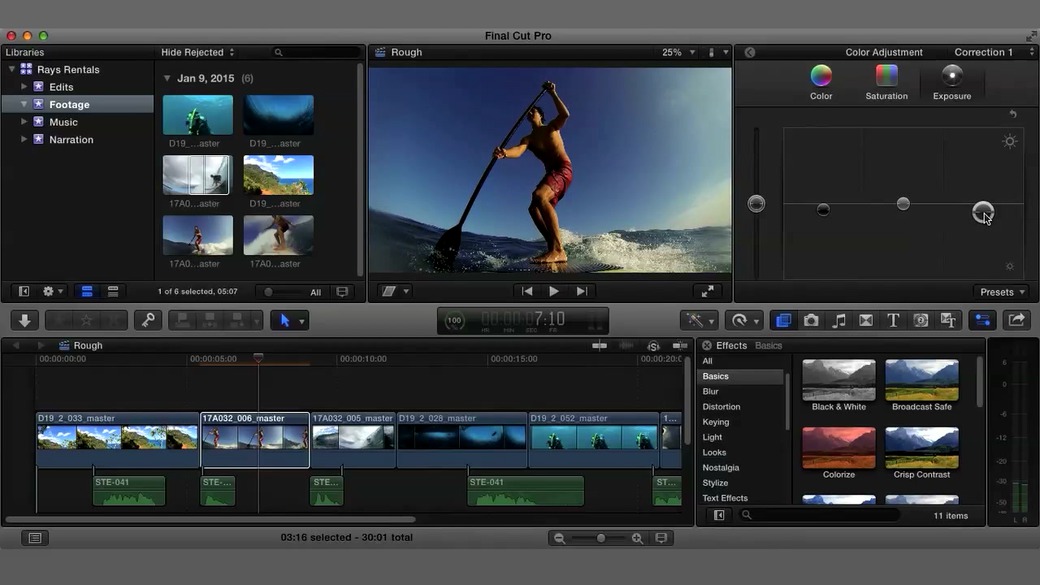Click the Share project icon

pos(1016,320)
